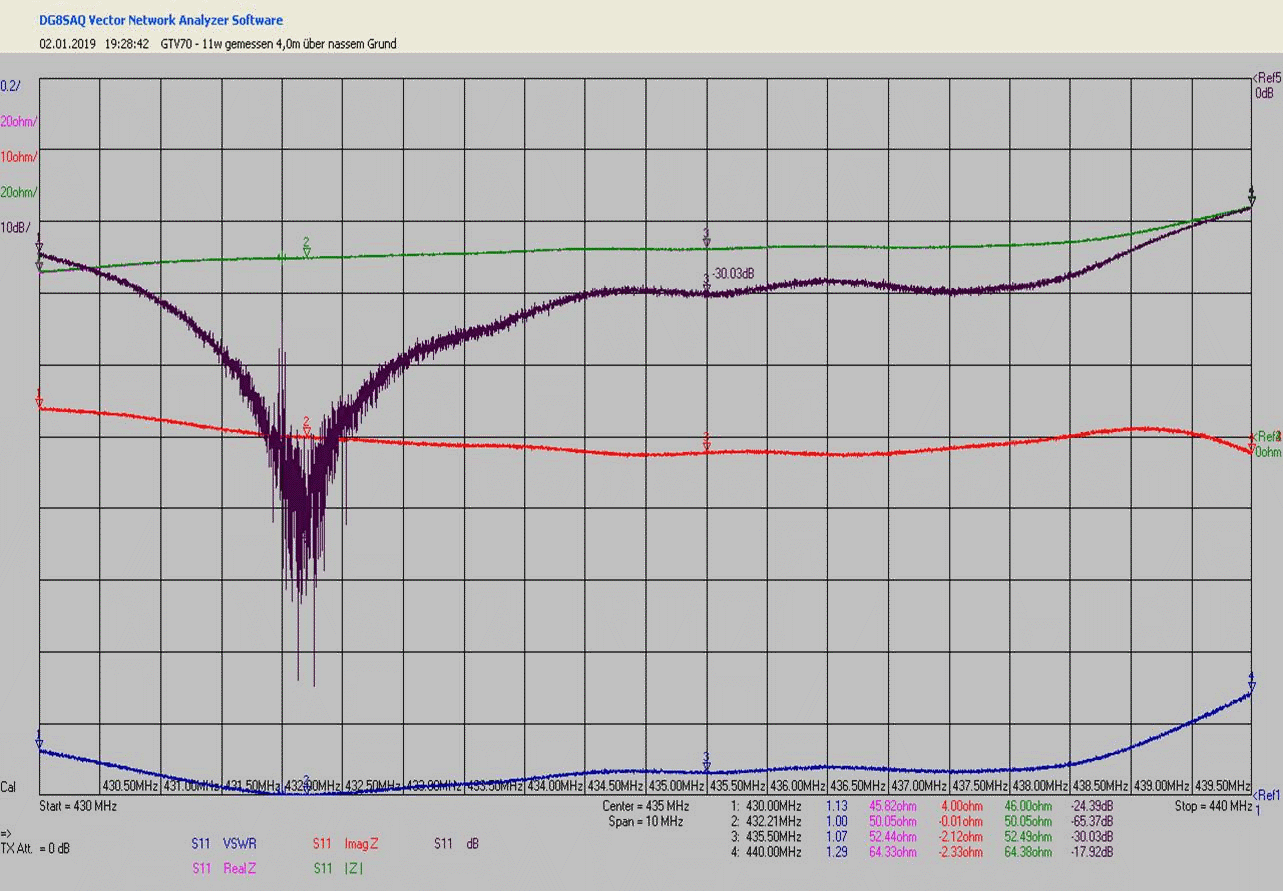Click the Span = 10 MHz label

[x=645, y=821]
